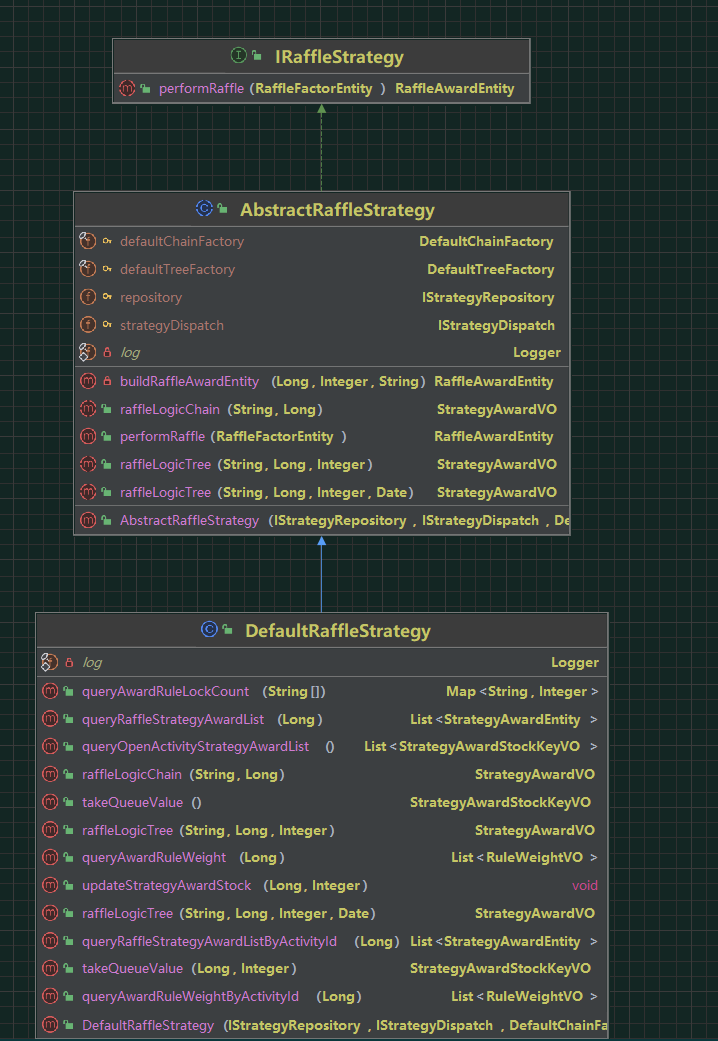Click the protected key icon beside repository
This screenshot has width=718, height=1041.
point(107,297)
